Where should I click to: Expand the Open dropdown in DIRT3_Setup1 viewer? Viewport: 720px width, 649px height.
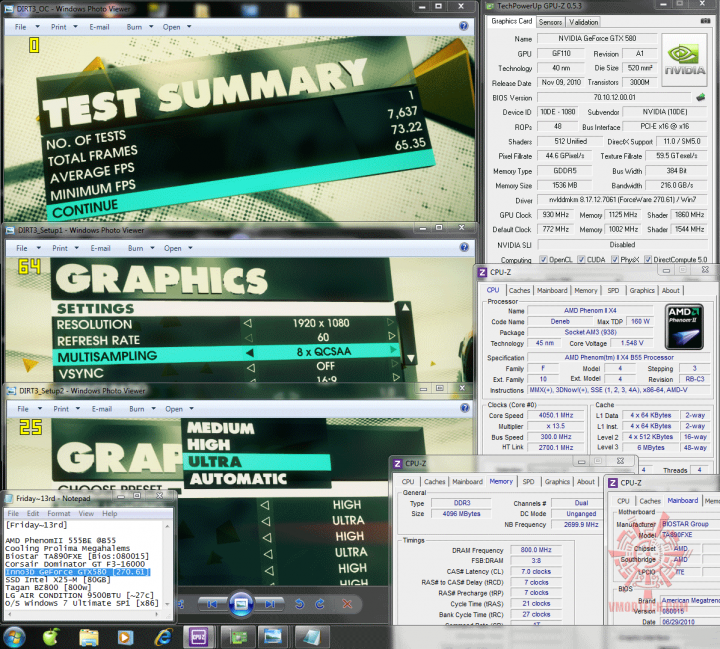[x=190, y=248]
